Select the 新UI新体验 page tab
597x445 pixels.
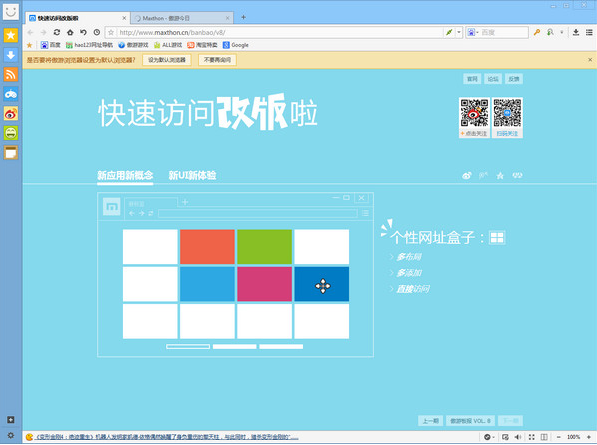(192, 175)
